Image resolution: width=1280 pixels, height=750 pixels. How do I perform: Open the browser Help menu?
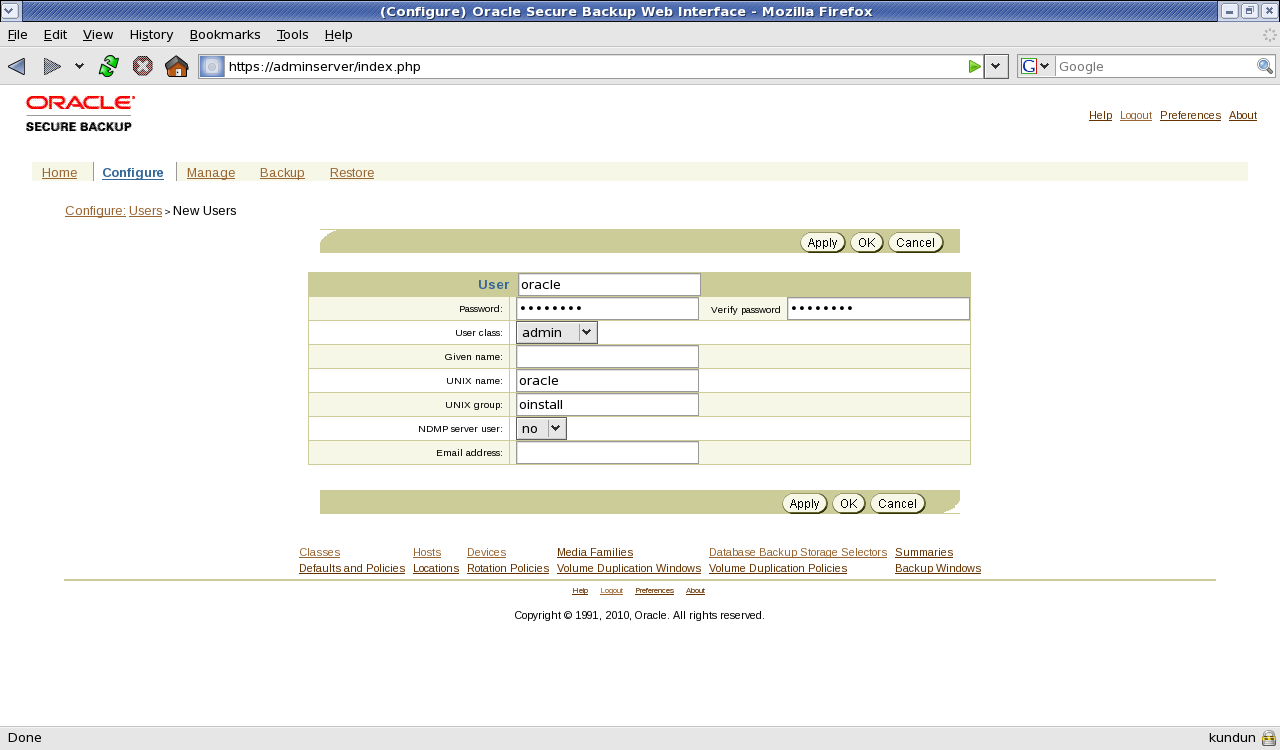339,34
